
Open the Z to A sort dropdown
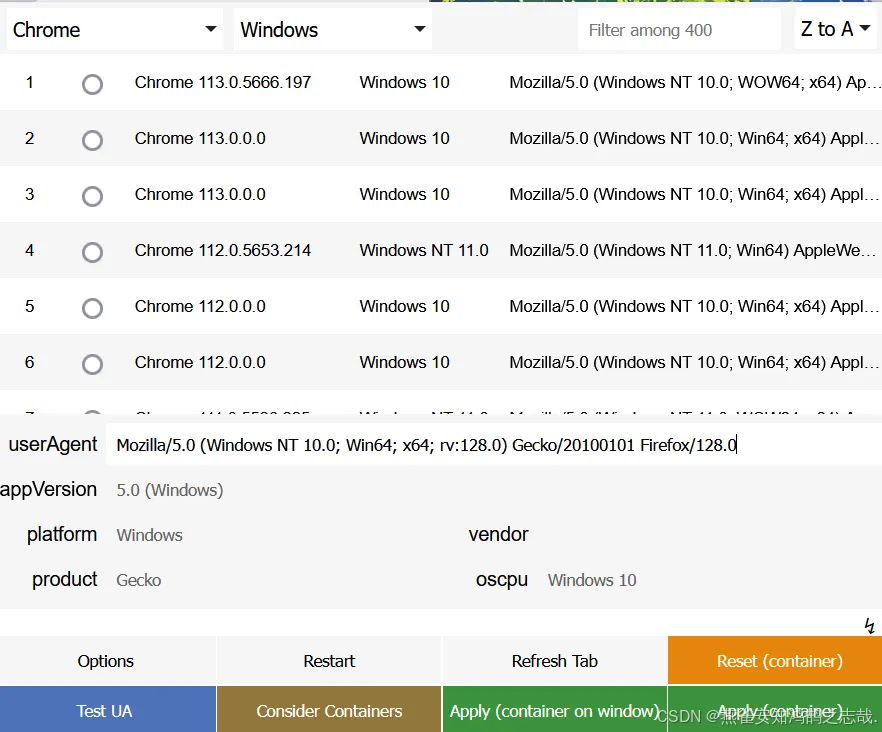[836, 29]
